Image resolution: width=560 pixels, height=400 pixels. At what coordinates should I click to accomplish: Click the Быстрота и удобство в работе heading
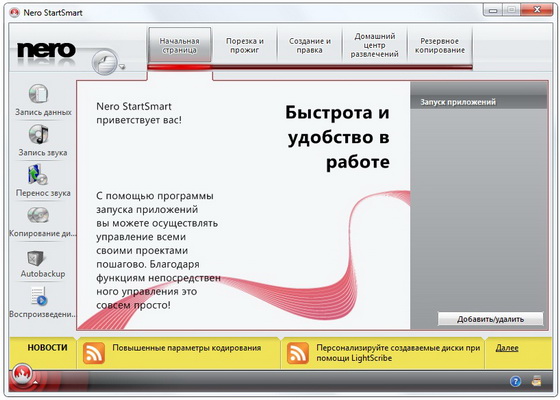click(x=337, y=137)
